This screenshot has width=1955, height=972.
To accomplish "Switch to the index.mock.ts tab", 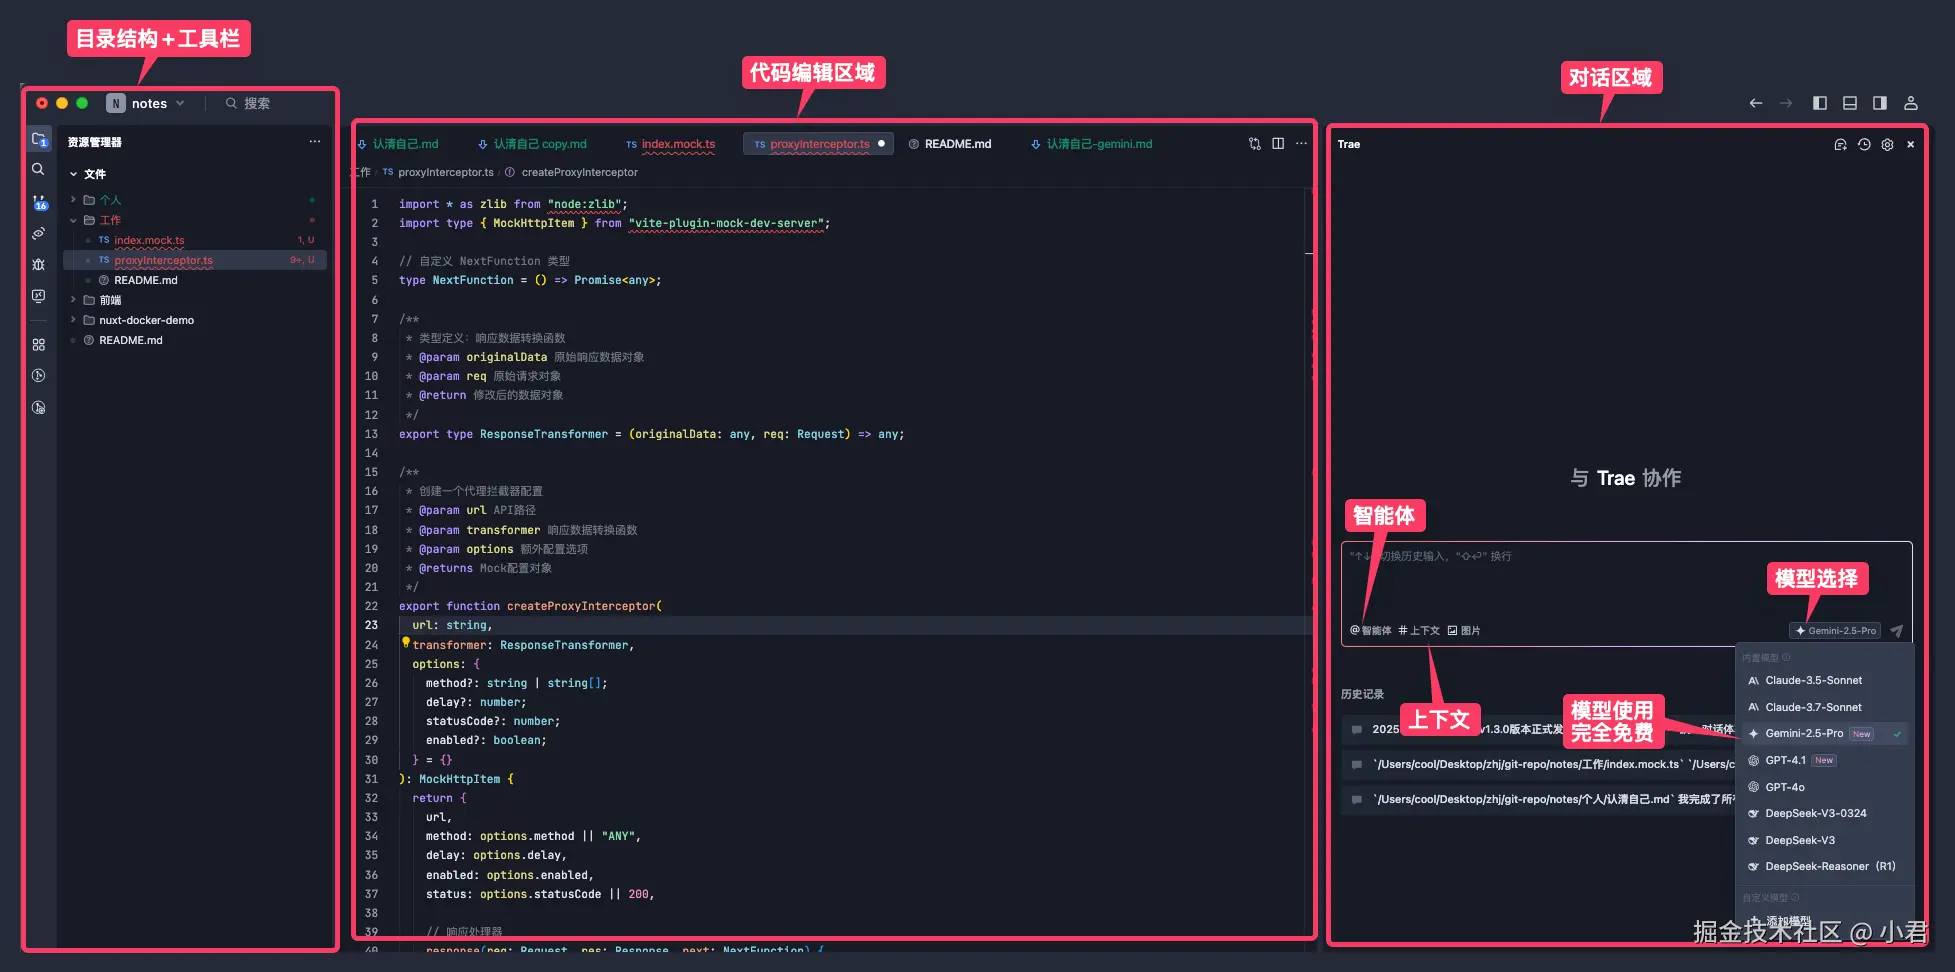I will pos(670,144).
